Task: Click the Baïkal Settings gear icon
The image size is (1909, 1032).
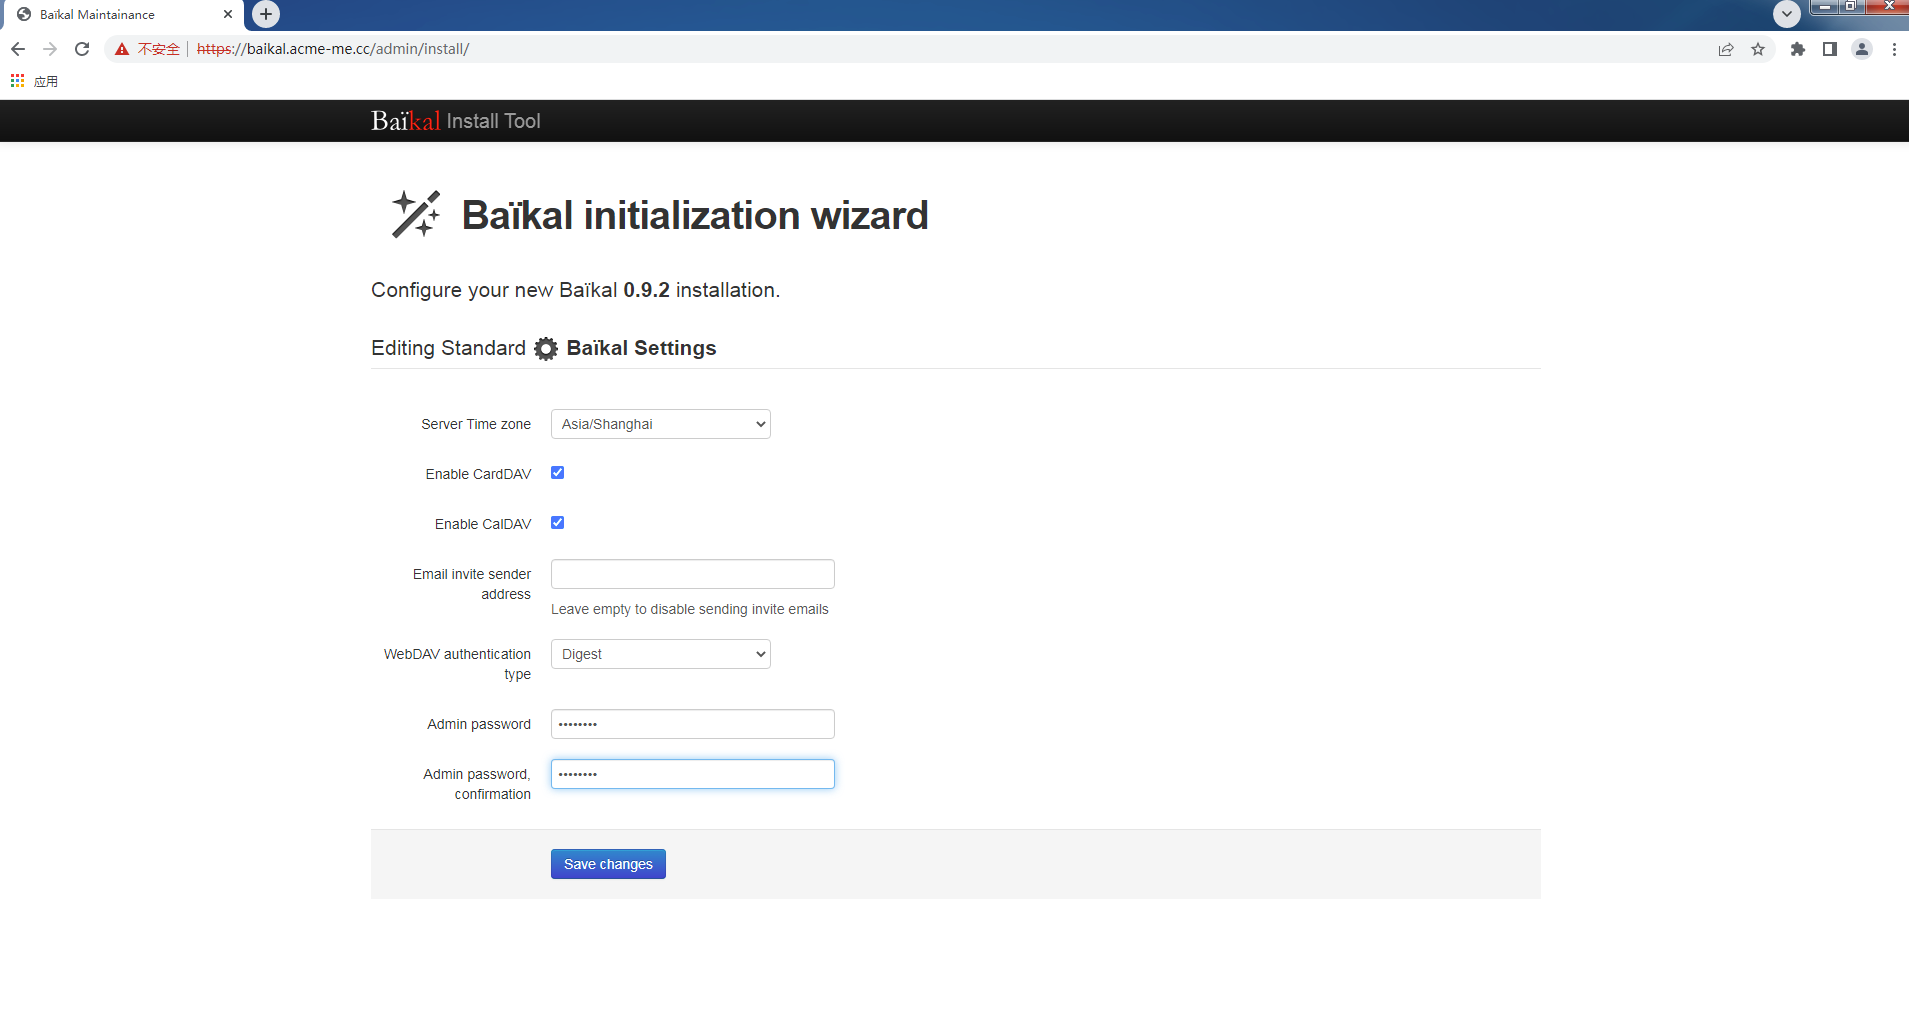Action: click(x=546, y=348)
